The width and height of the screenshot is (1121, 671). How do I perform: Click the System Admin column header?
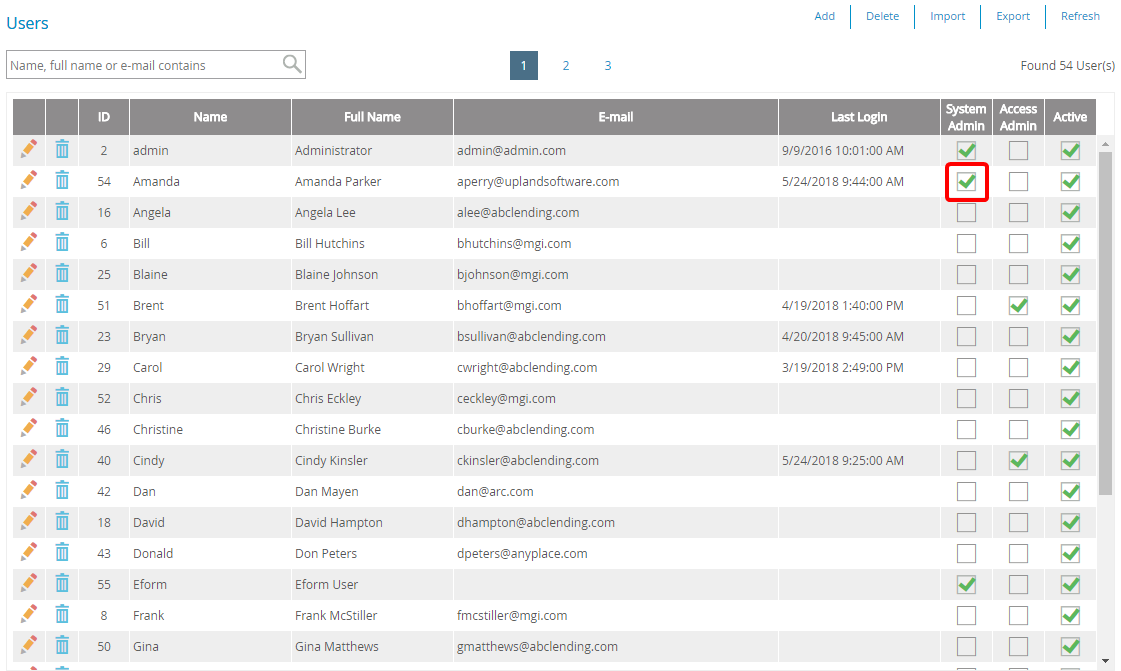tap(966, 116)
